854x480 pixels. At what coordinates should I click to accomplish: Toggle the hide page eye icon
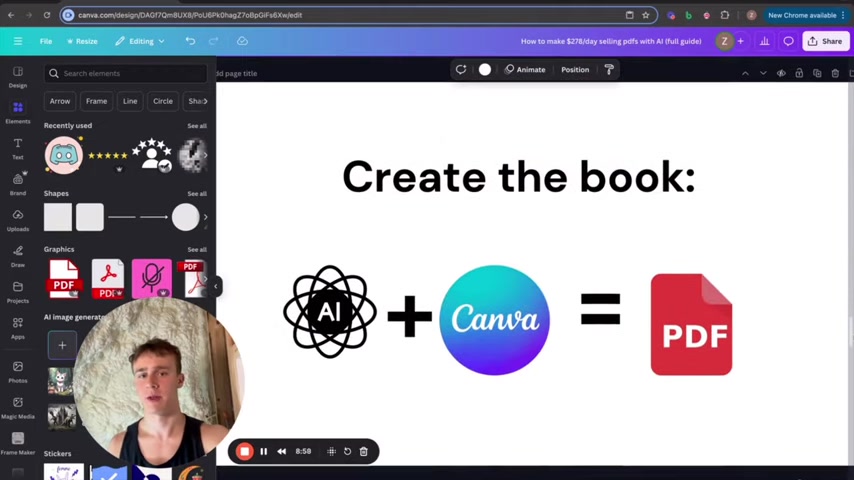pos(781,74)
